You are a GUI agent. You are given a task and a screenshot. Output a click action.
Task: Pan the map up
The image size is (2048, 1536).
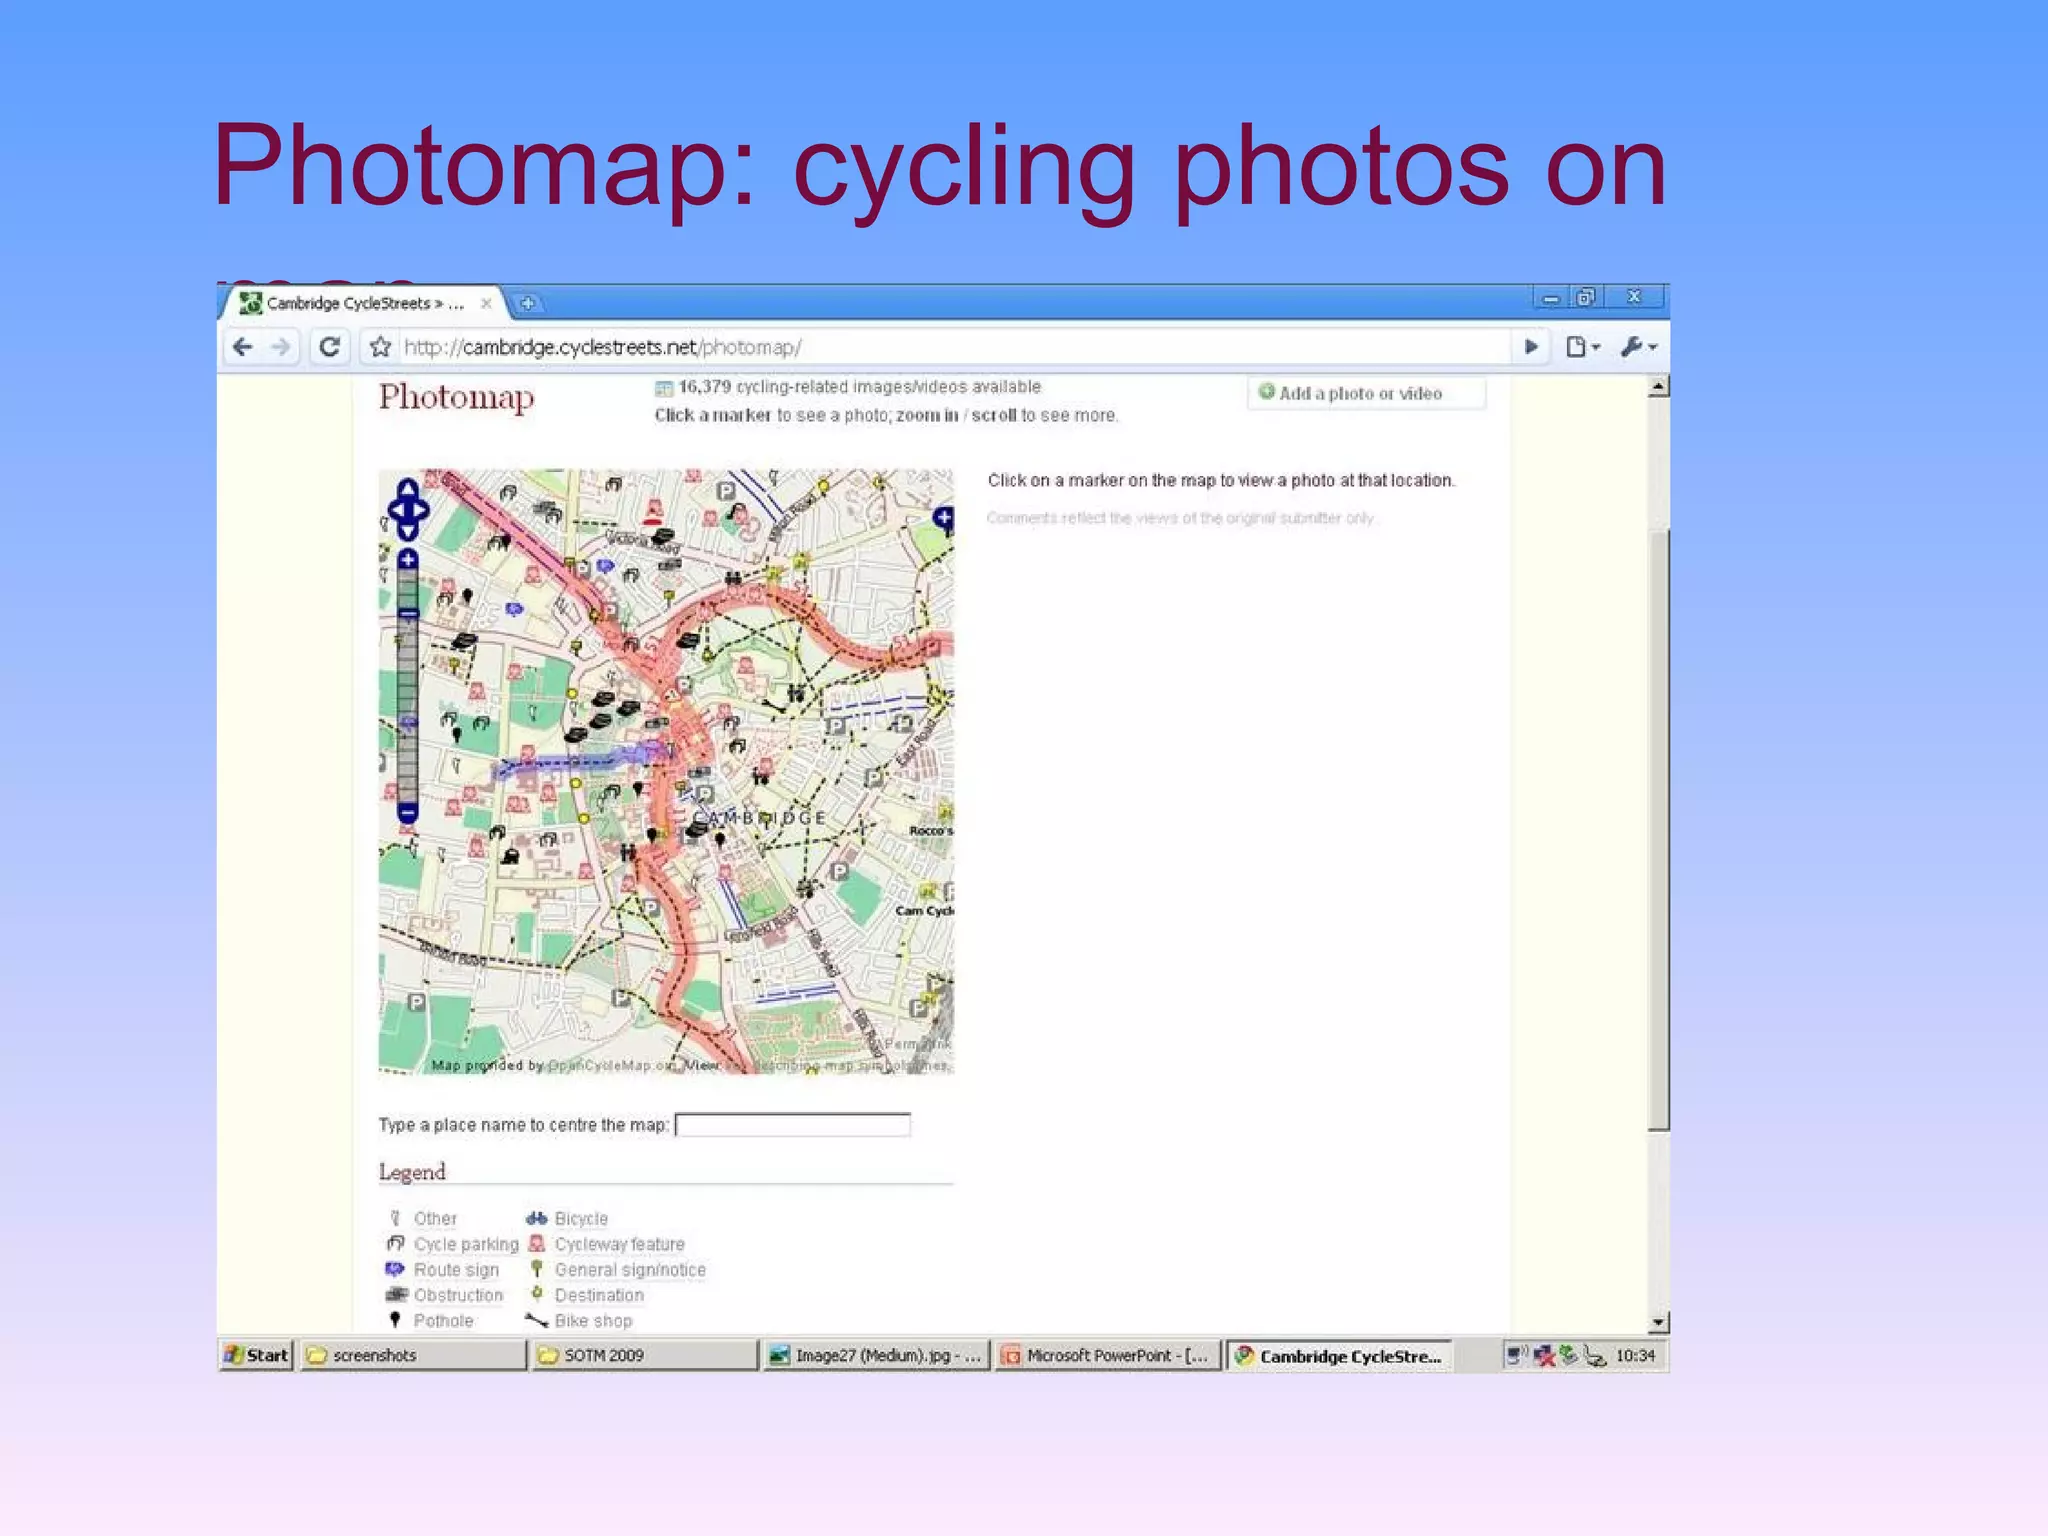pyautogui.click(x=408, y=488)
